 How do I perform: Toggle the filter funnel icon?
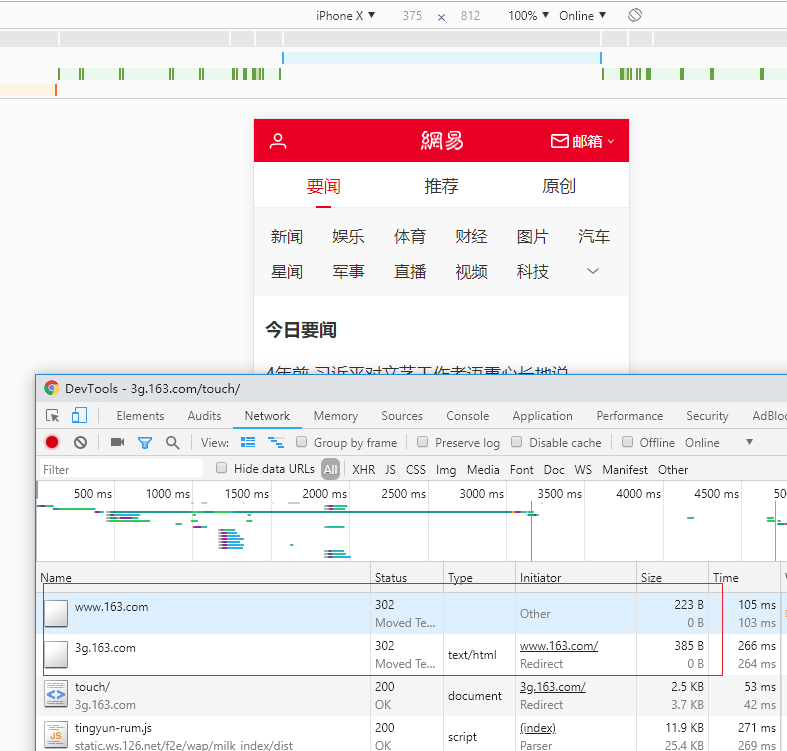[x=145, y=443]
